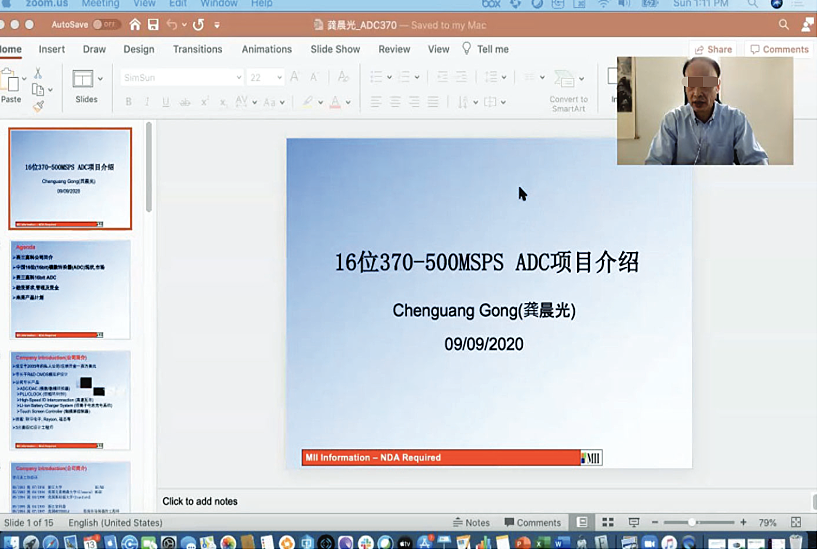Image resolution: width=818 pixels, height=551 pixels.
Task: Expand the numbering list dropdown arrow
Action: point(417,77)
